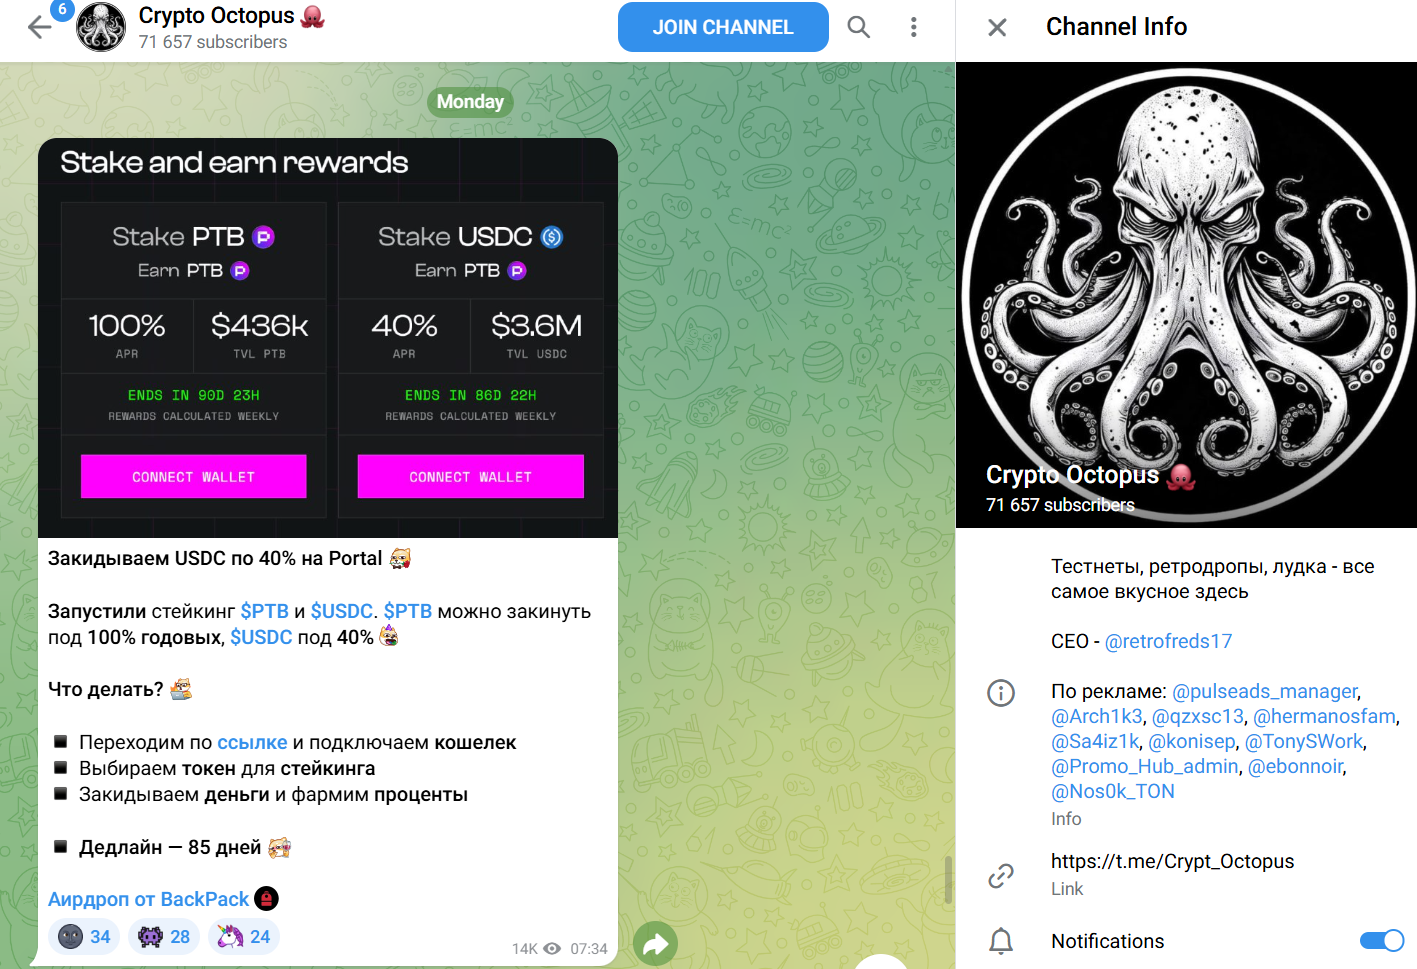Close the Channel Info panel
This screenshot has height=969, width=1417.
[x=997, y=27]
